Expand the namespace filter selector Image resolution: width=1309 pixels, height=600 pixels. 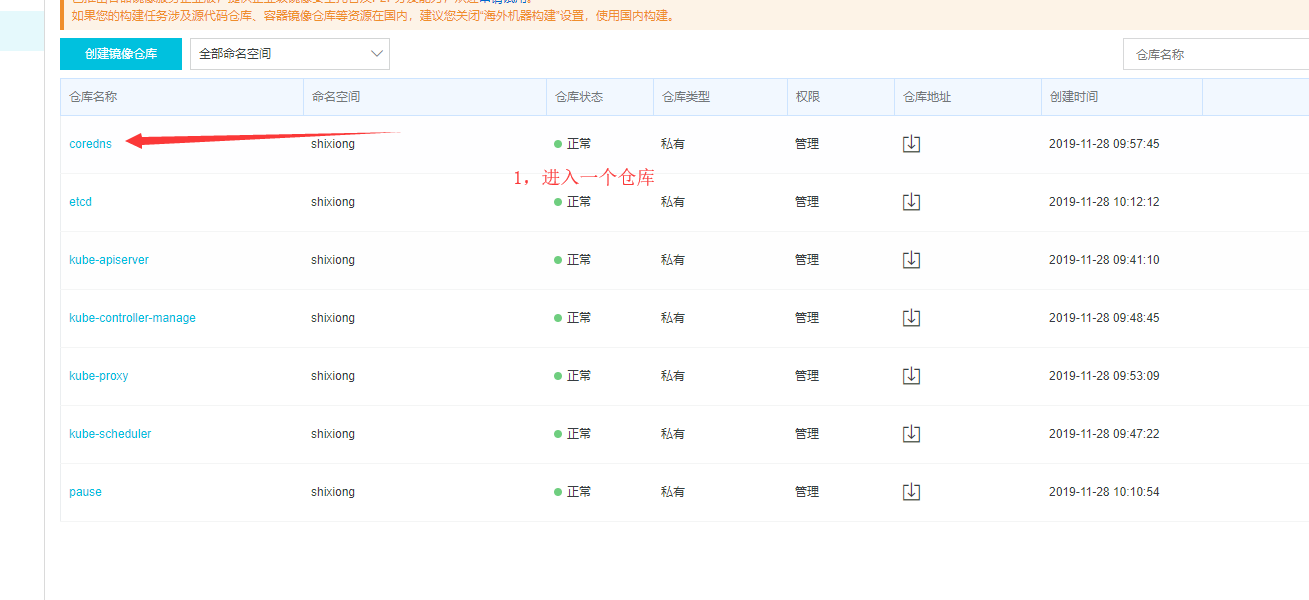tap(289, 54)
